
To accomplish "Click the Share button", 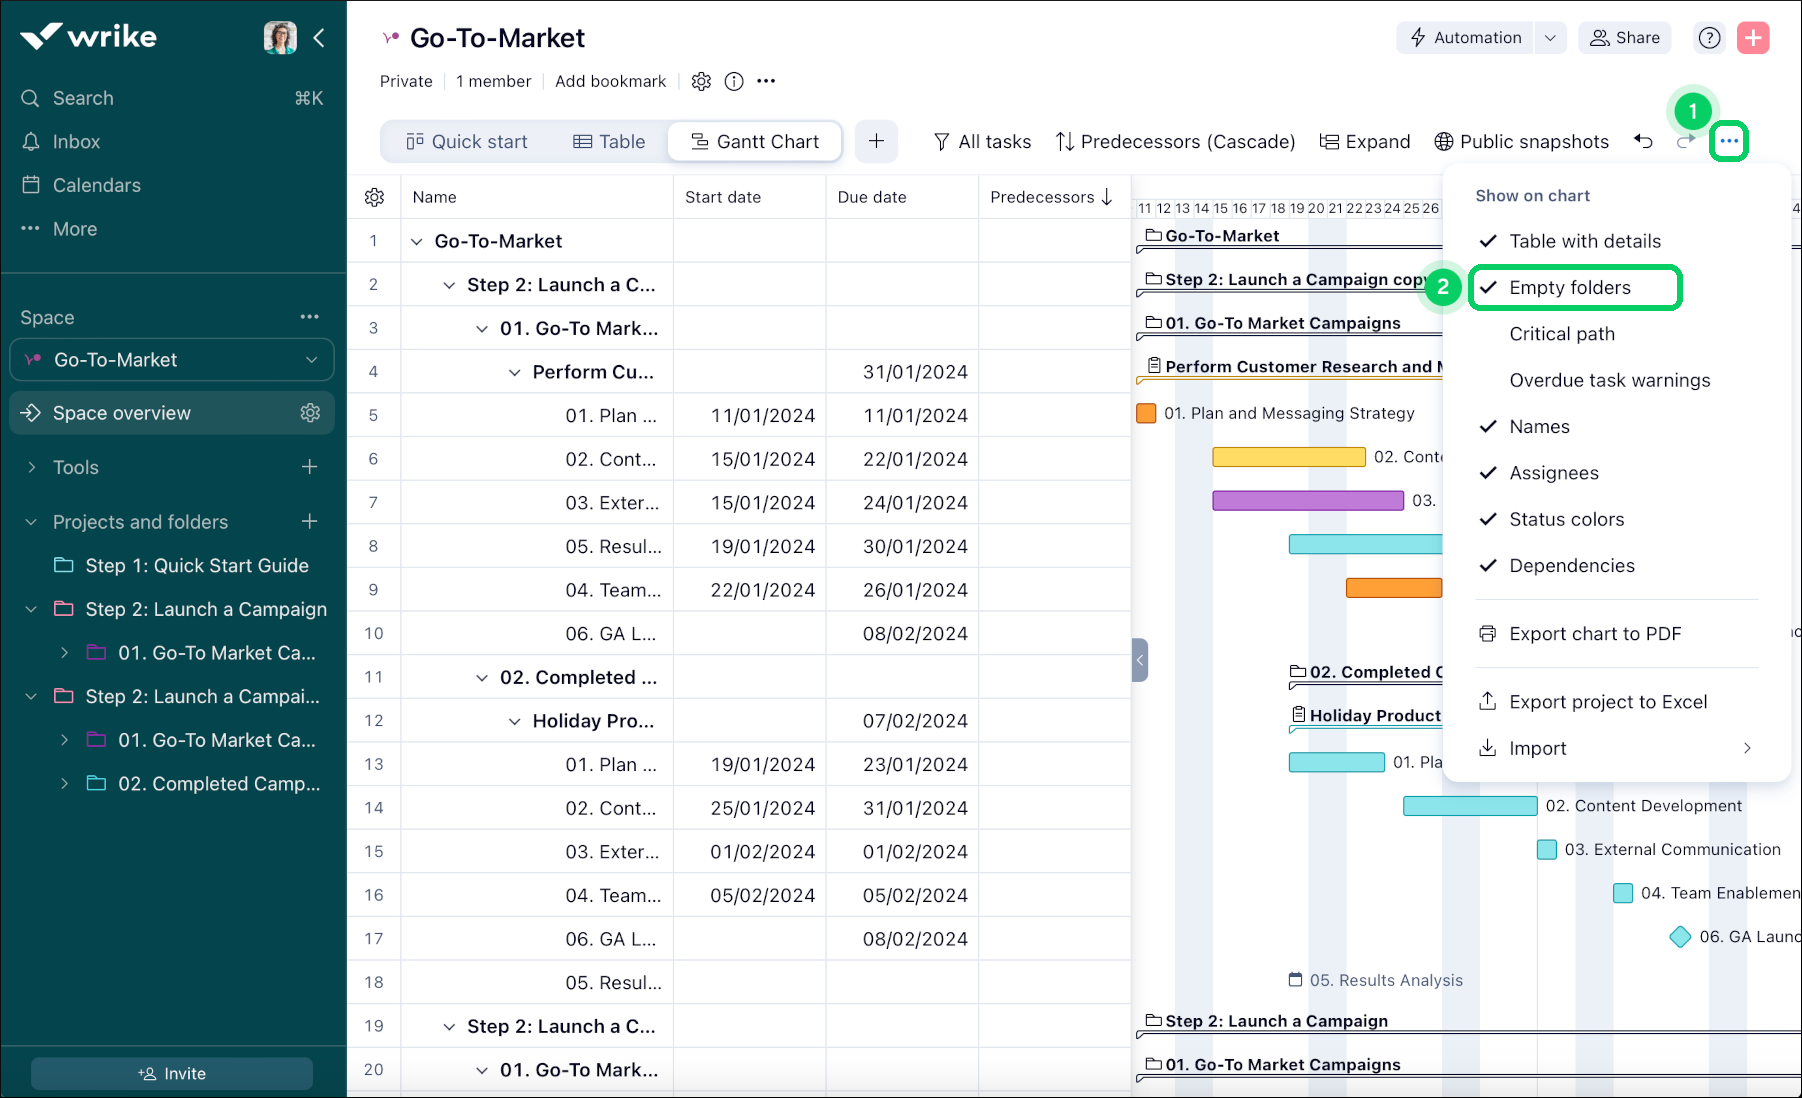I will (x=1624, y=37).
